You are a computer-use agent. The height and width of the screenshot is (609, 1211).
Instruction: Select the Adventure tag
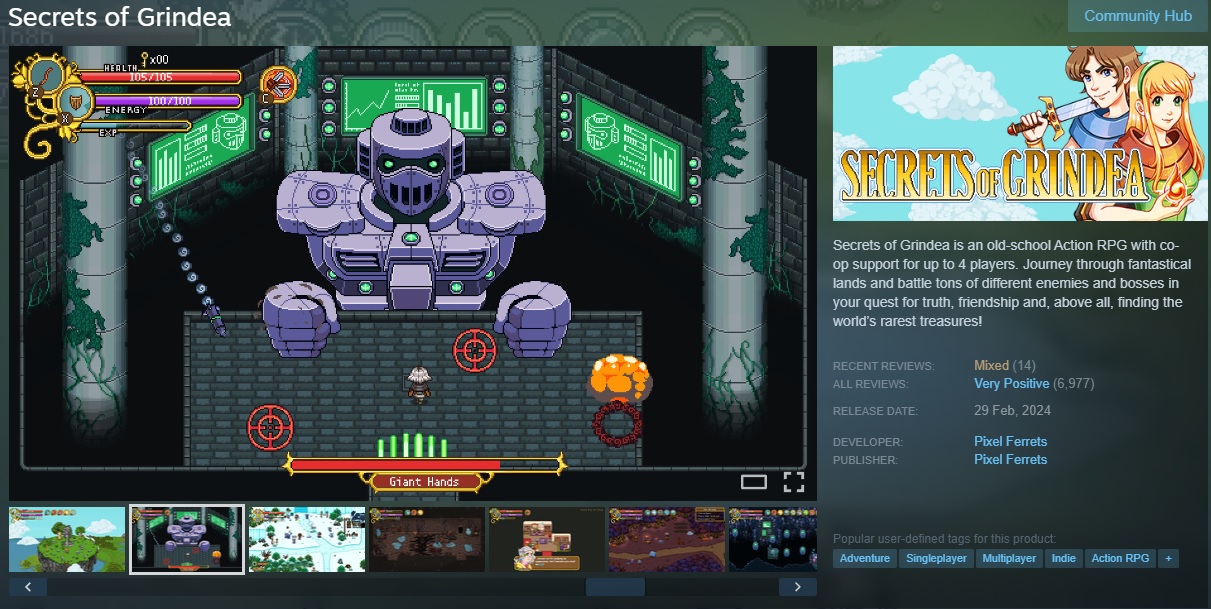pyautogui.click(x=865, y=558)
